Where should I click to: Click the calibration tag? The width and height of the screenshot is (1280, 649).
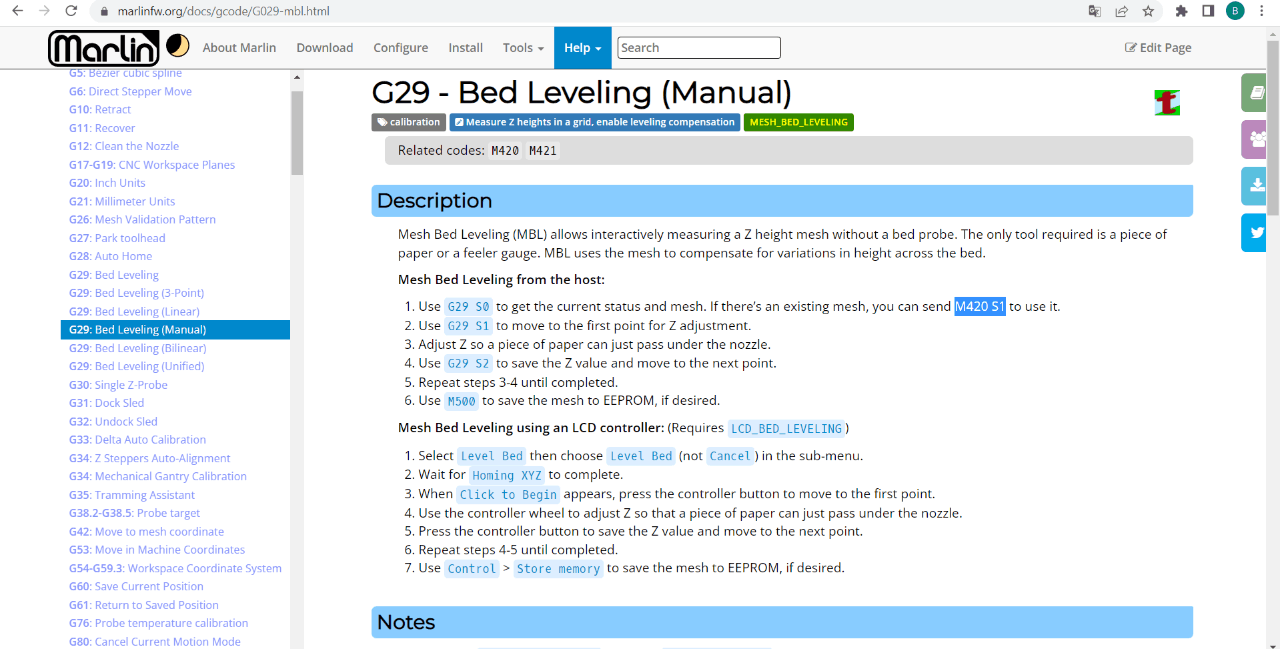click(408, 122)
